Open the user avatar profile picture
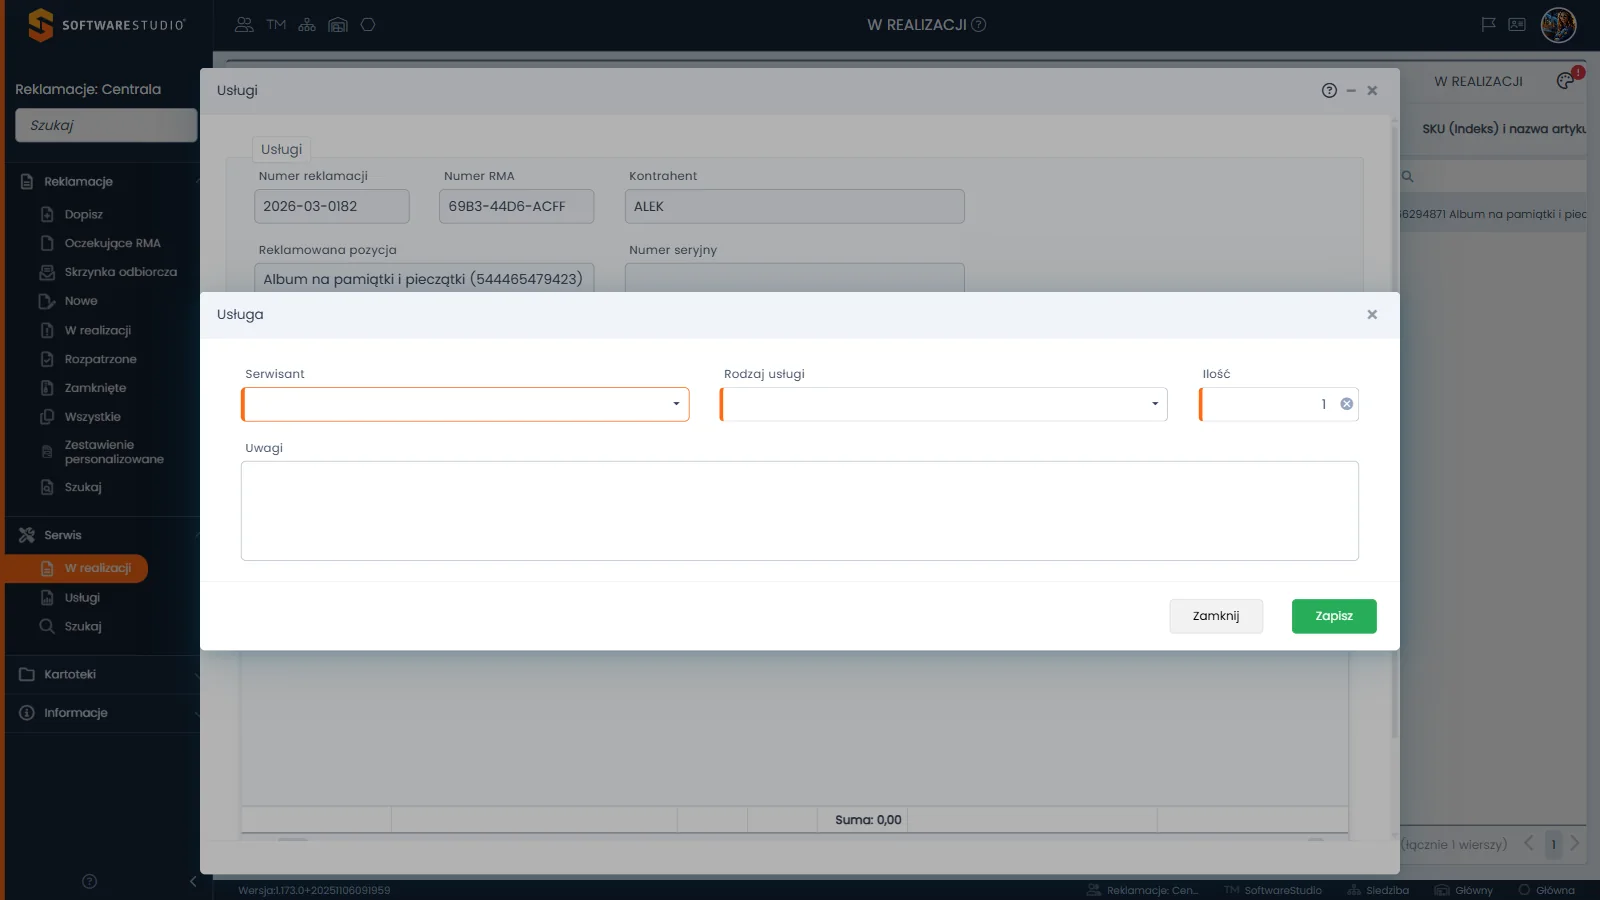 pyautogui.click(x=1558, y=25)
